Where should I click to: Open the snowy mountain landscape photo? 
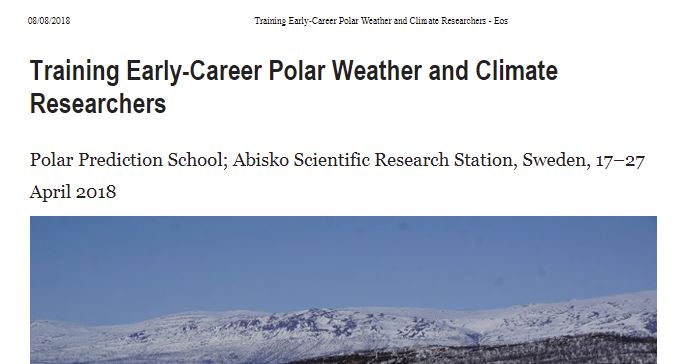(x=343, y=290)
